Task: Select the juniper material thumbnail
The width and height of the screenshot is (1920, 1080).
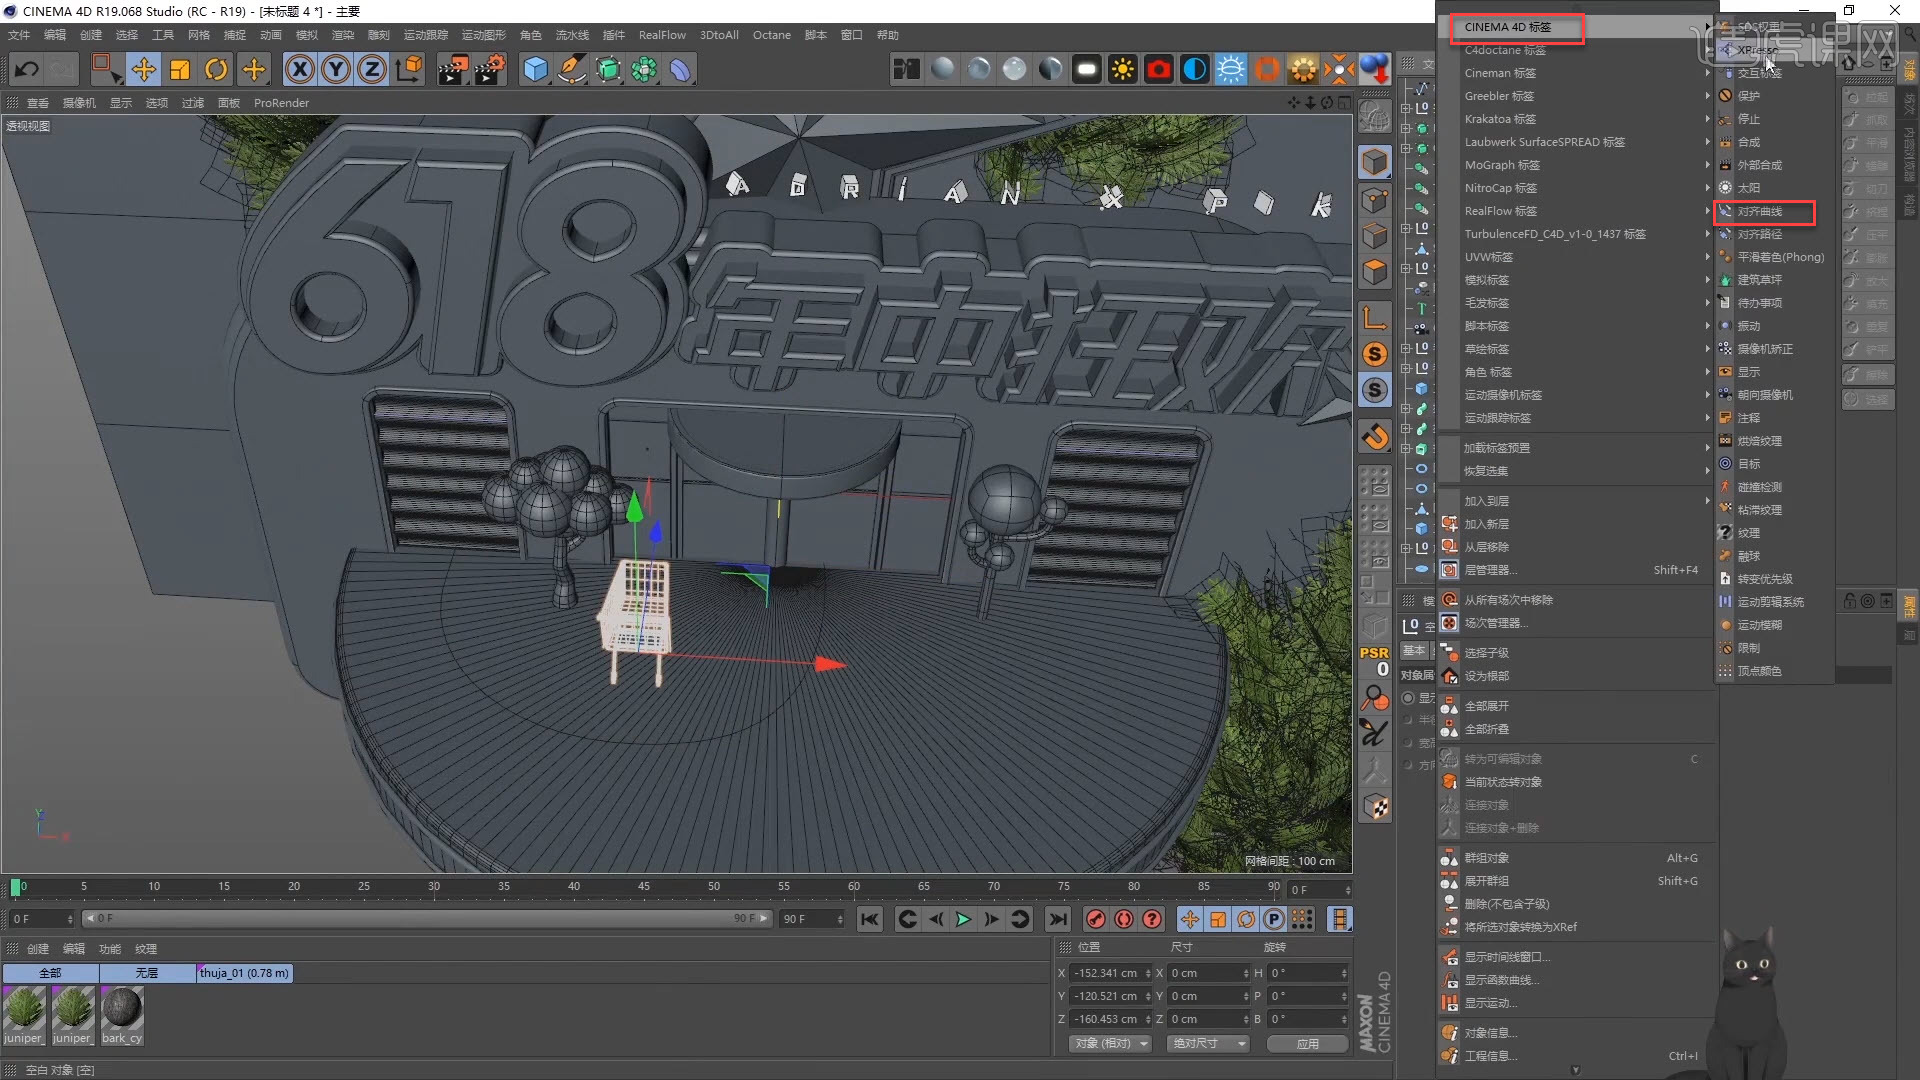Action: 24,1012
